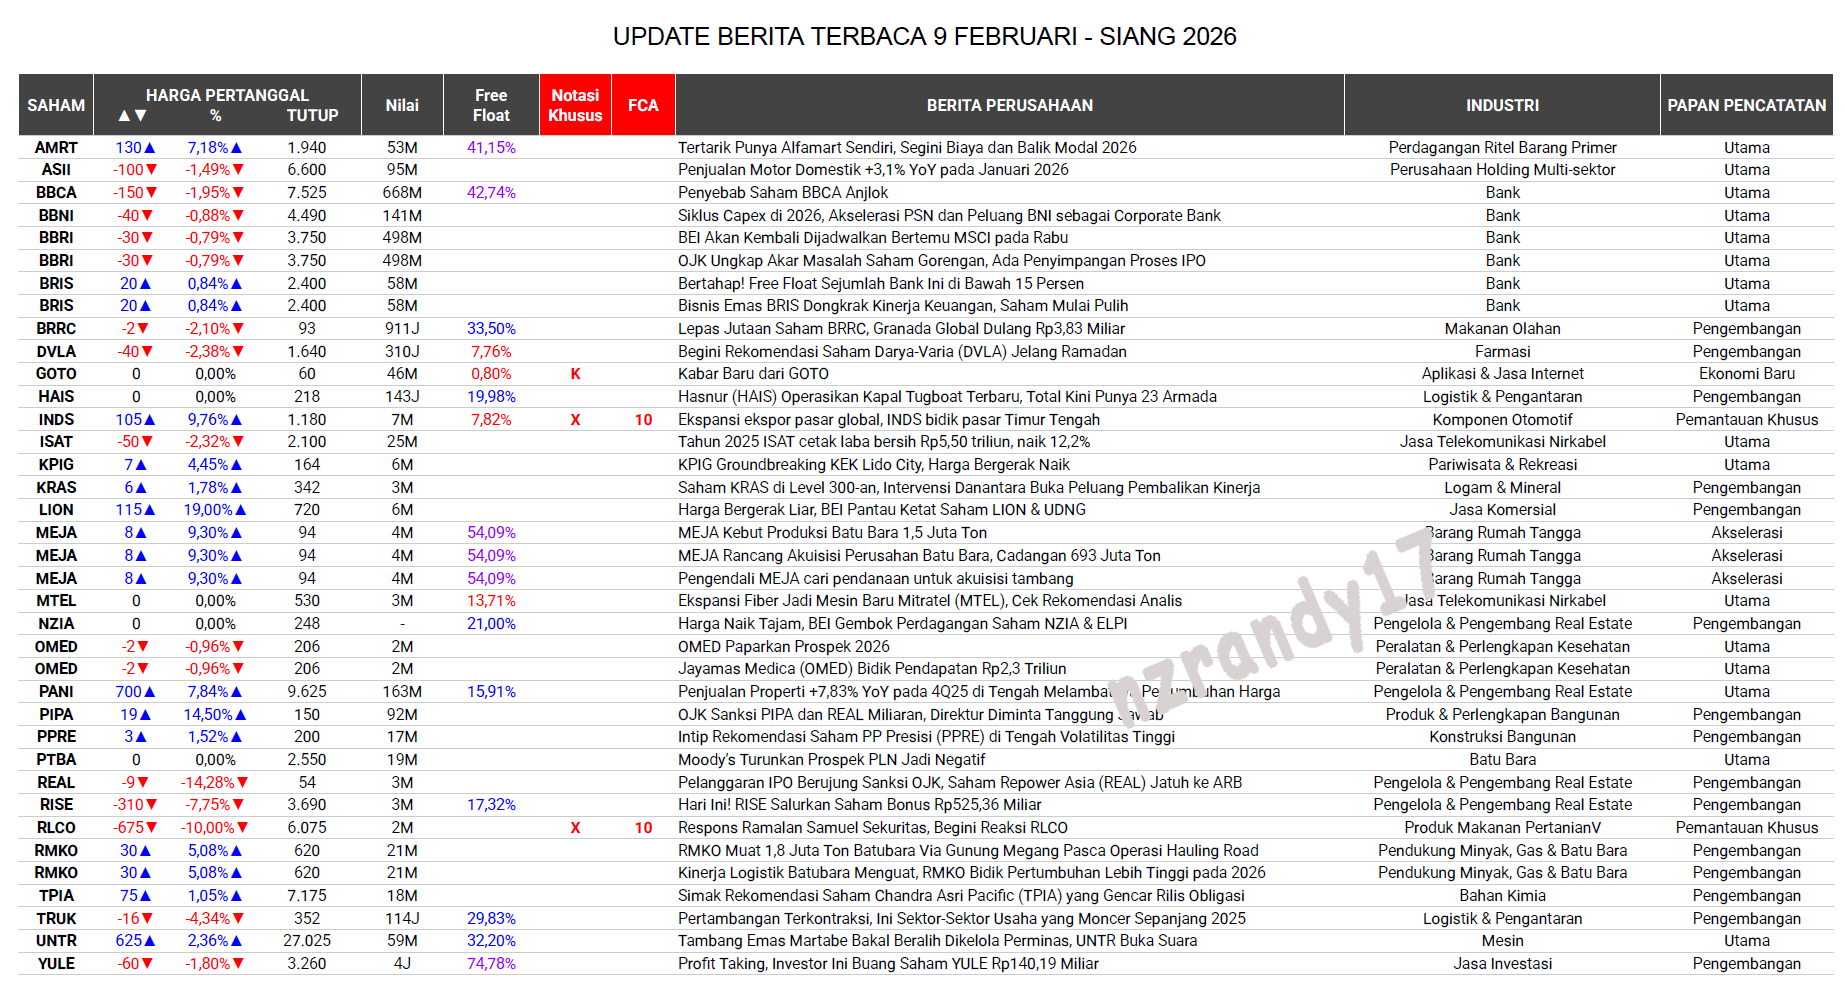
Task: Click the Free Float column header
Action: [491, 105]
